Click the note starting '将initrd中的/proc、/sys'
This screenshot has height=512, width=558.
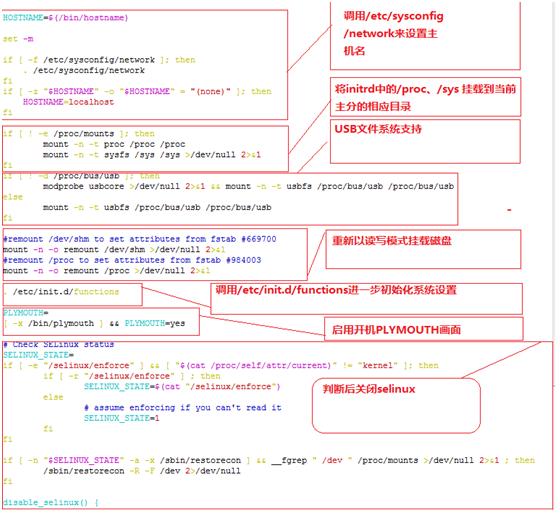[425, 97]
